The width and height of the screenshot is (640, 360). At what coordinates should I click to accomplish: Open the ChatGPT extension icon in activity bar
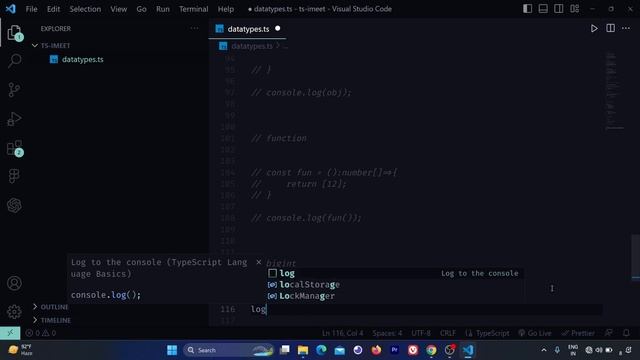14,205
